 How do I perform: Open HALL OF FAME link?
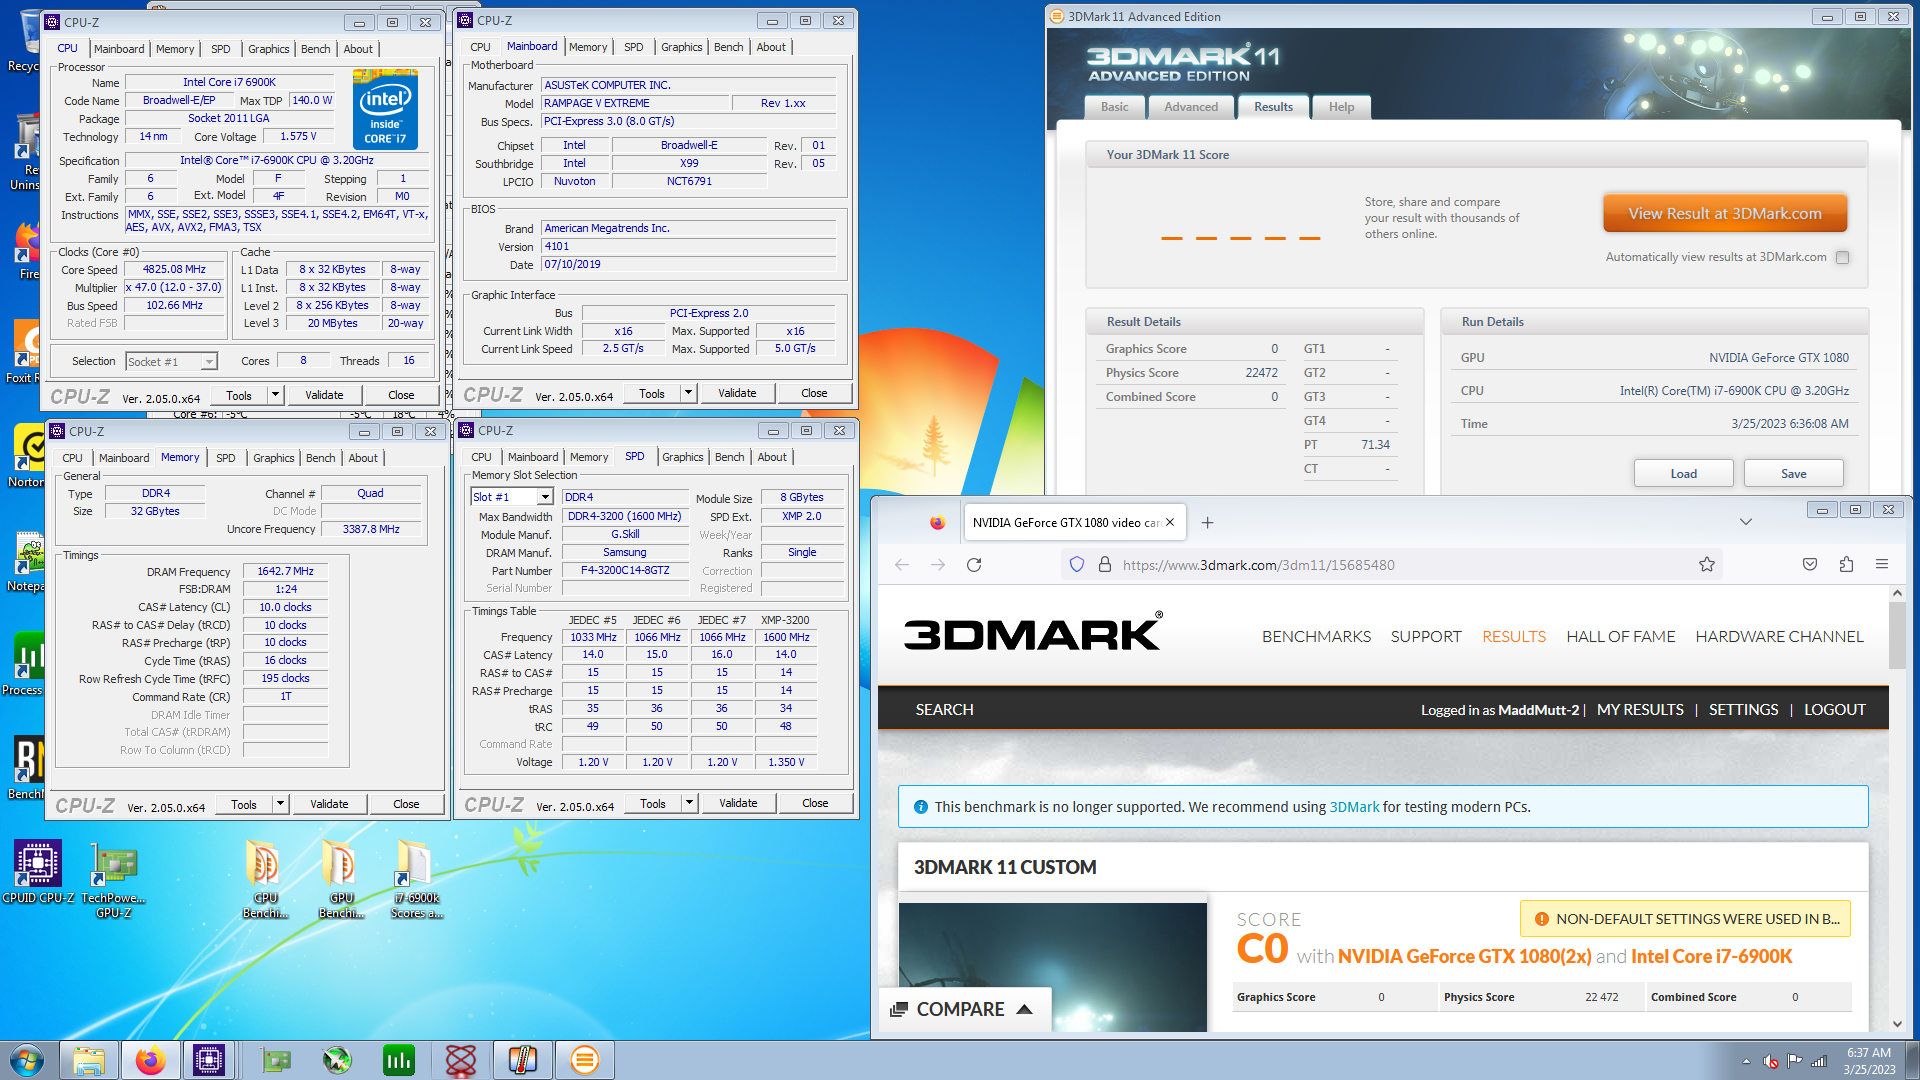(x=1620, y=636)
